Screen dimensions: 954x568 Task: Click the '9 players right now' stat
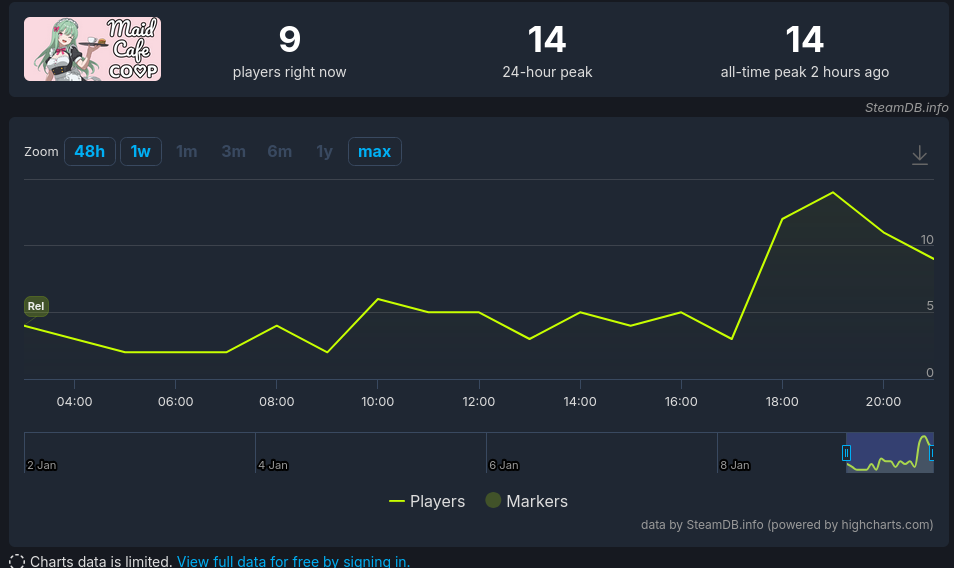[x=290, y=52]
